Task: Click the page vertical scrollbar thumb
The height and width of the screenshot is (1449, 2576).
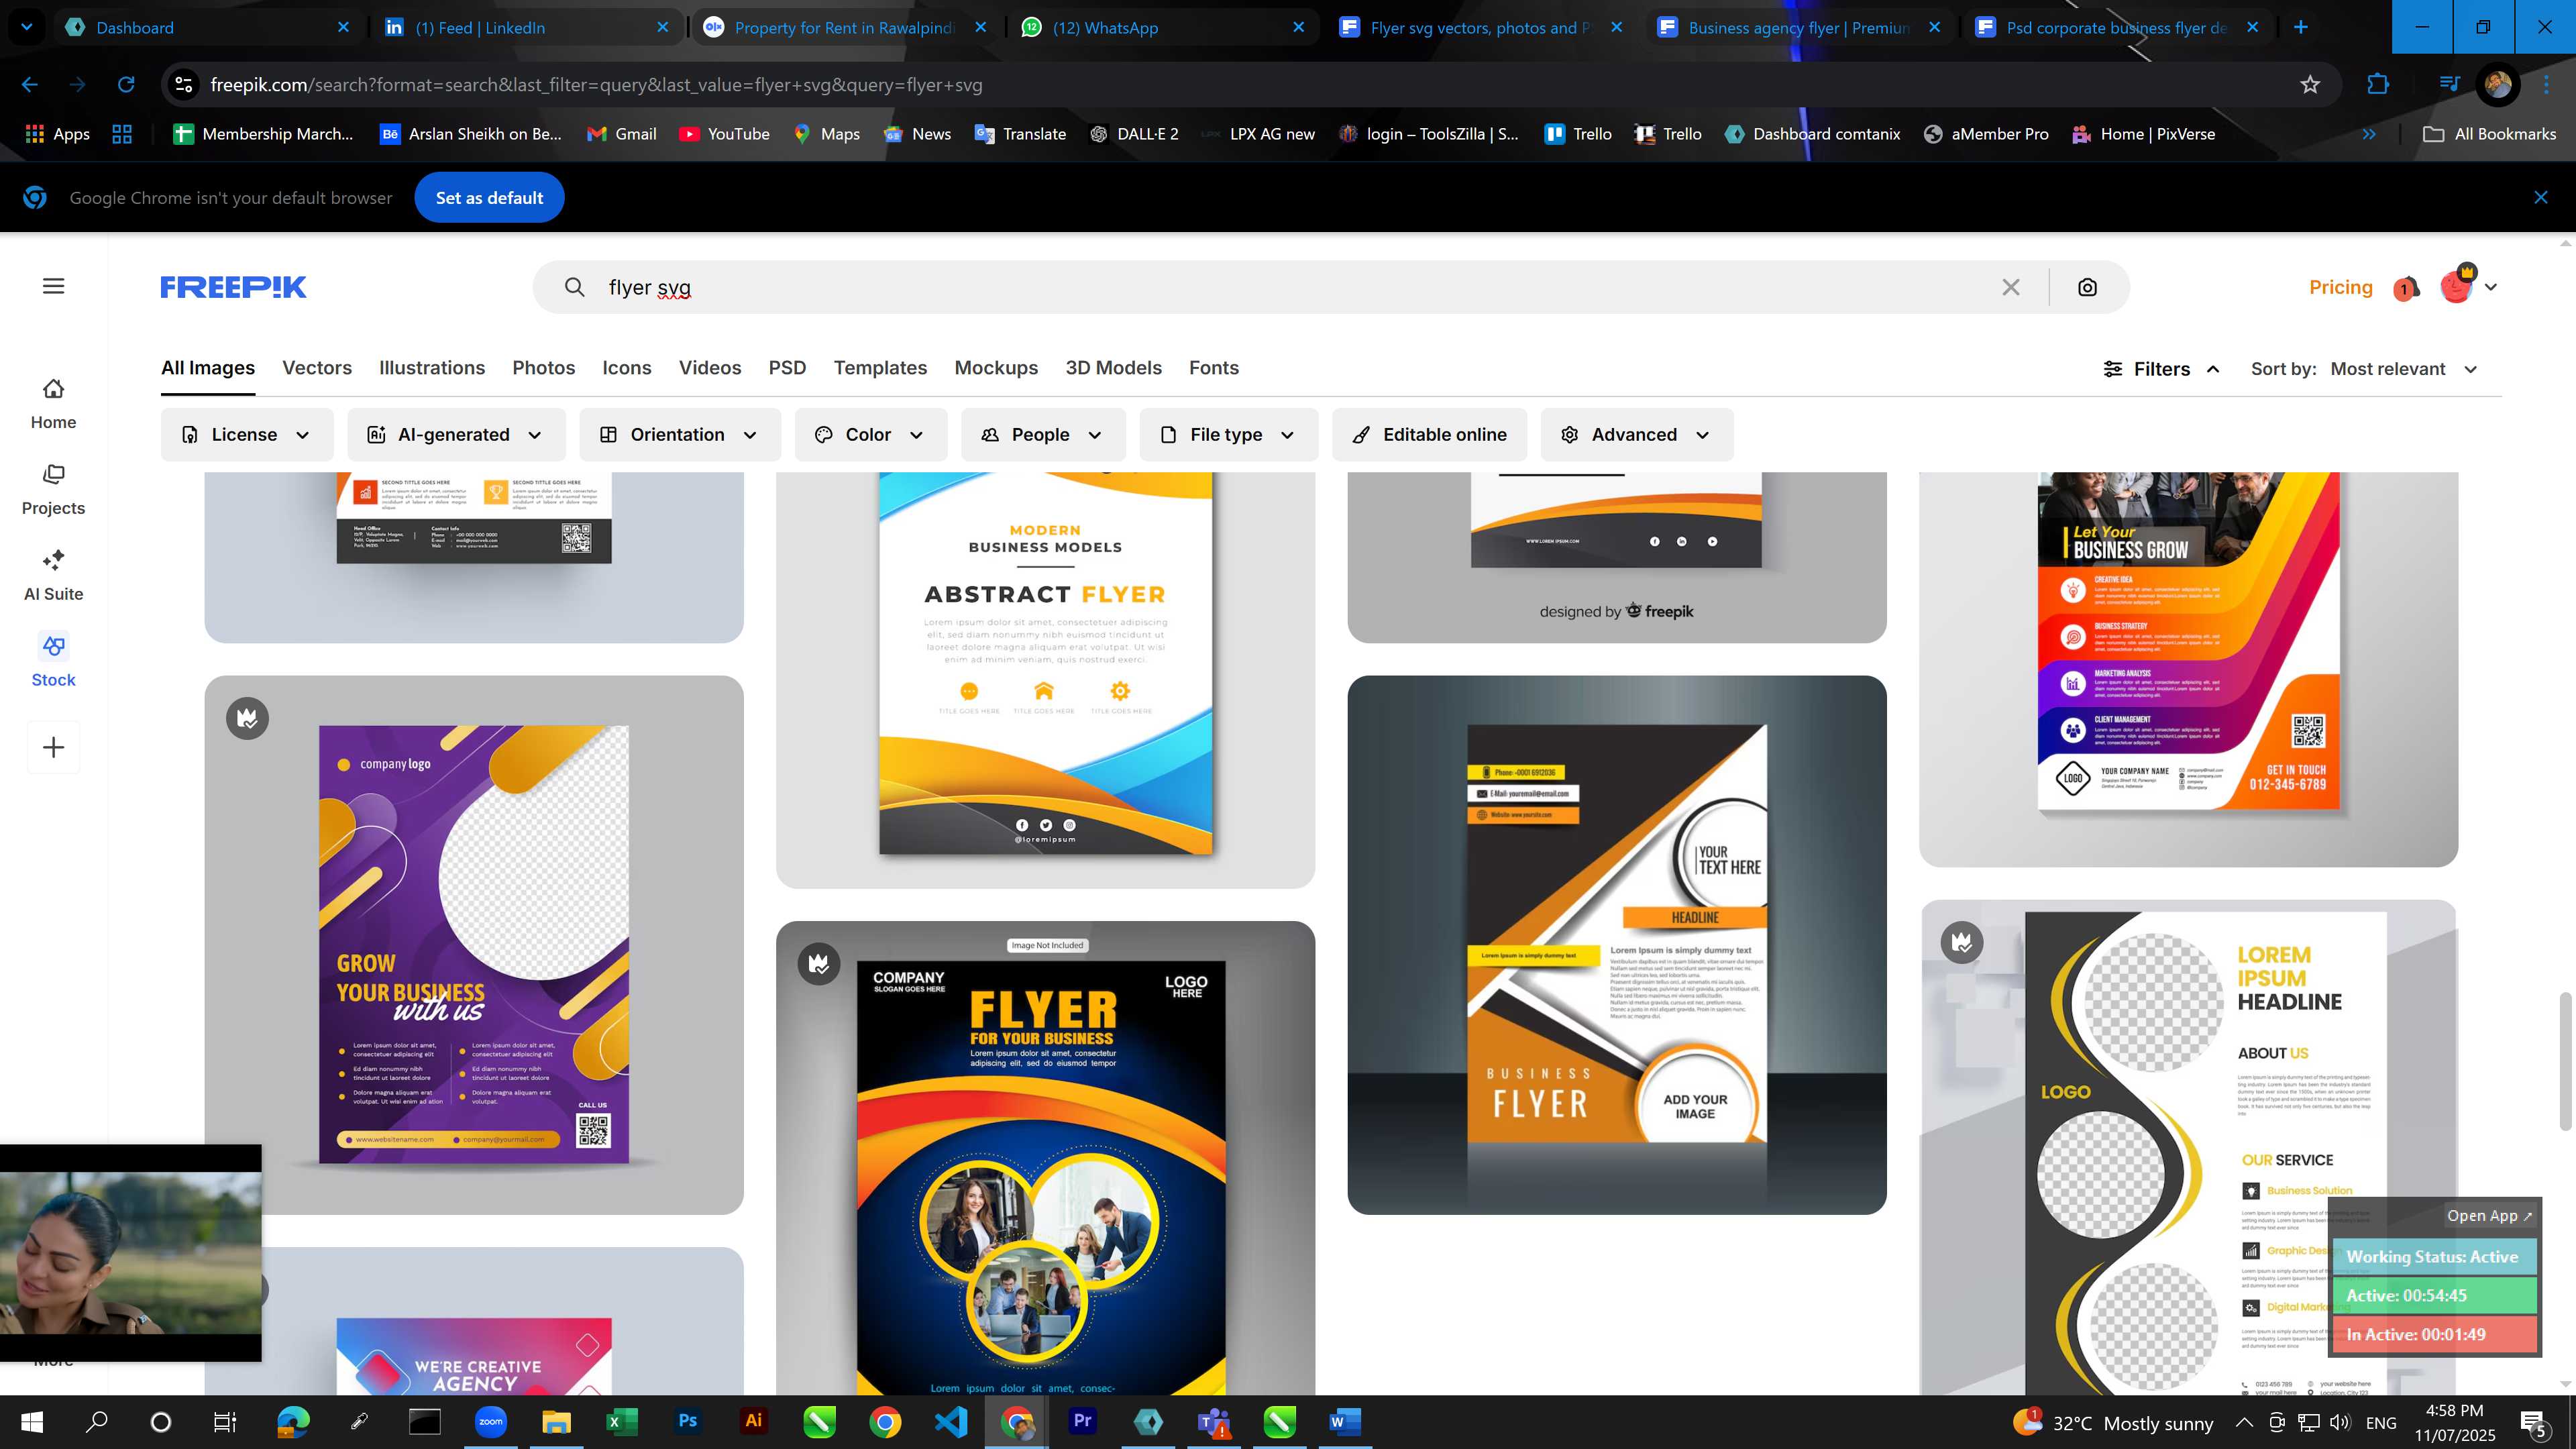Action: point(2565,1061)
